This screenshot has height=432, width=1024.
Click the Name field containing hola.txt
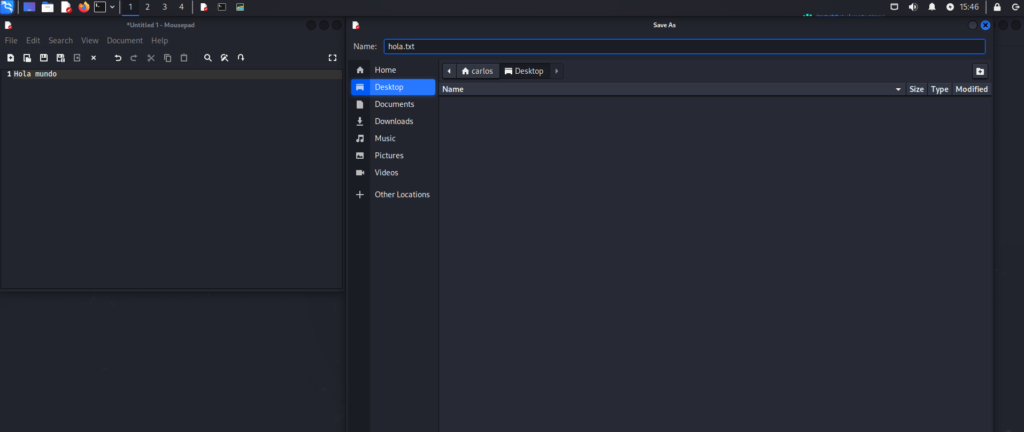pos(684,46)
